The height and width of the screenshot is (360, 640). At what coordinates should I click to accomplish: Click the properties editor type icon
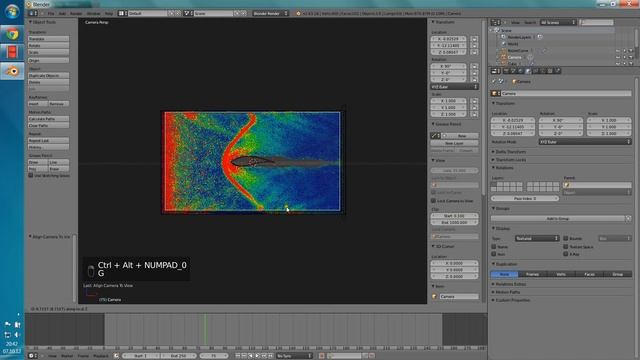pyautogui.click(x=496, y=71)
